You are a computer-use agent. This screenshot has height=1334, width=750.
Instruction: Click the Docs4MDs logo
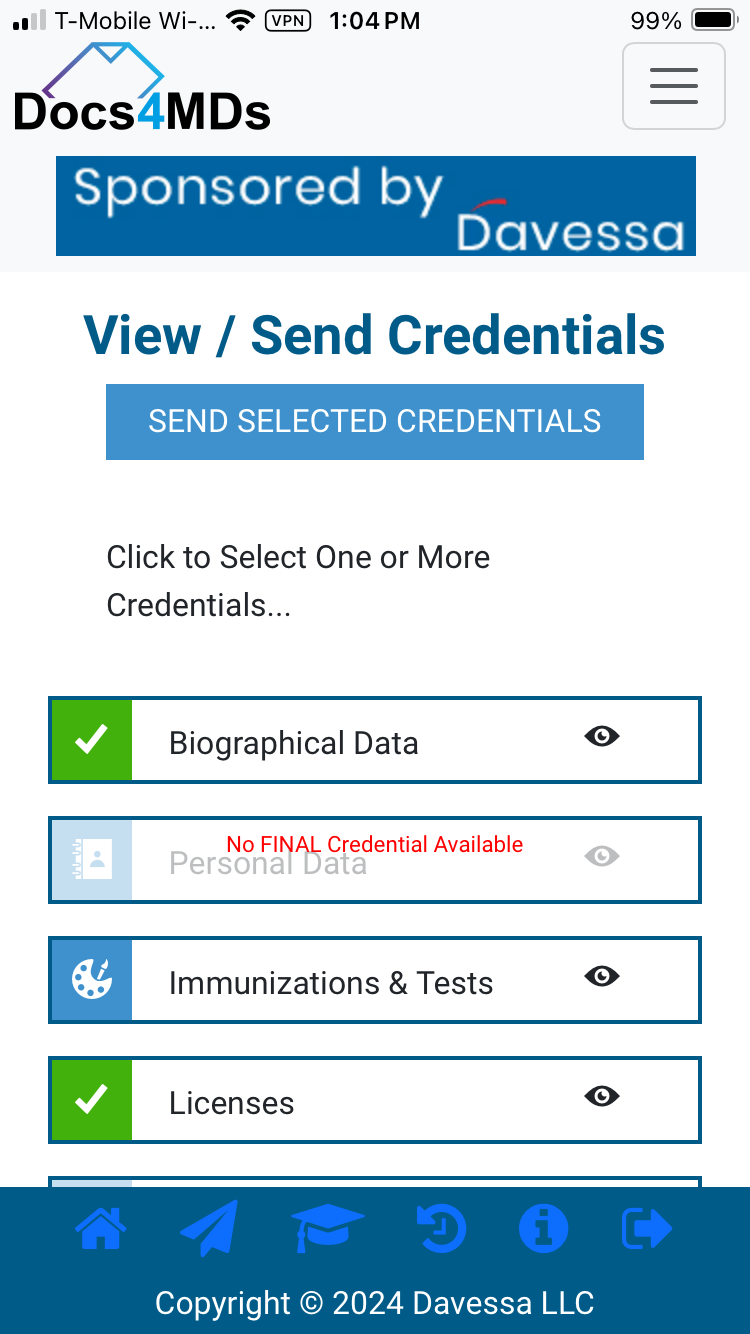(x=141, y=88)
